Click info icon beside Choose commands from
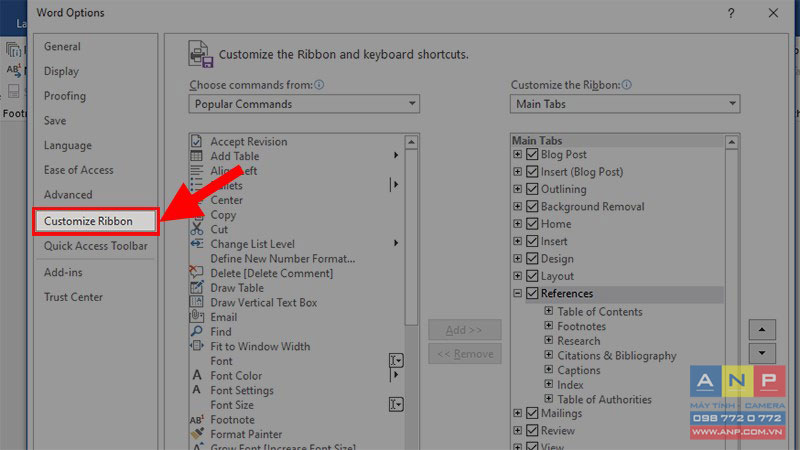This screenshot has height=450, width=800. point(319,85)
